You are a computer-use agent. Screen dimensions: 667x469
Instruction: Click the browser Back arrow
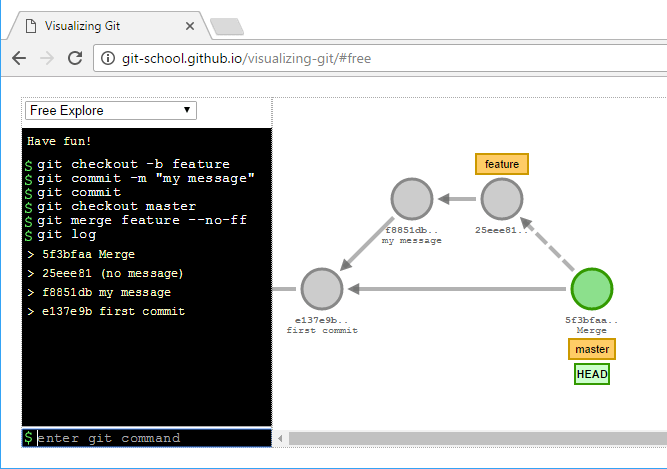coord(19,58)
